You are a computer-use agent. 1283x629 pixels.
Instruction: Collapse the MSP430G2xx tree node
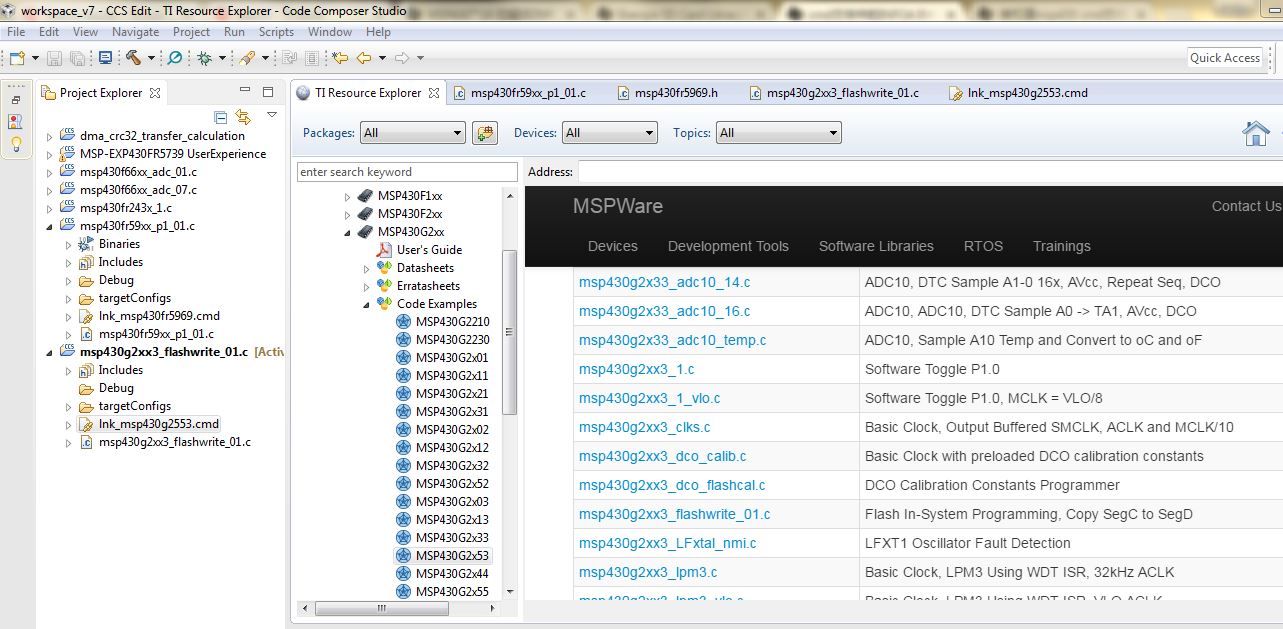click(348, 232)
